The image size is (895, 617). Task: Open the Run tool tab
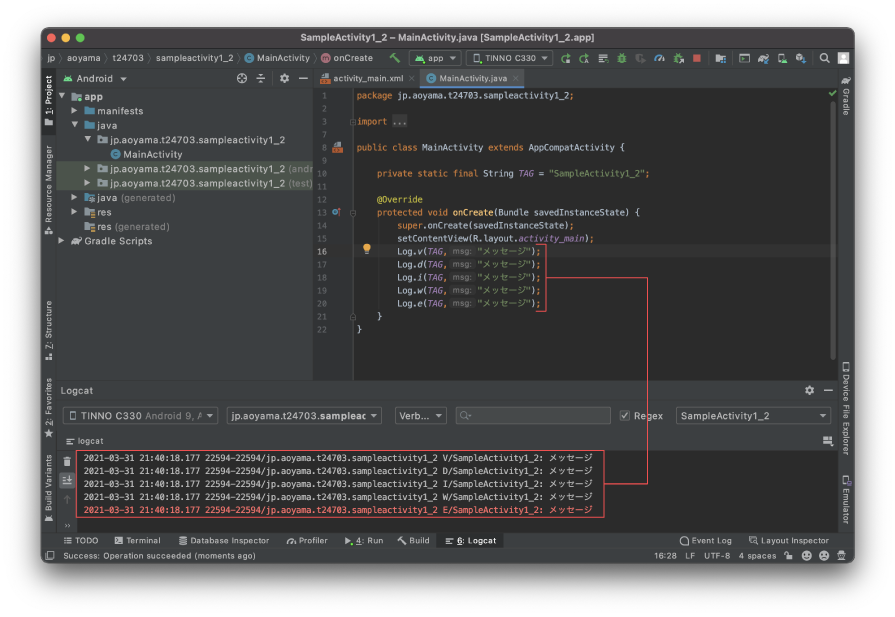tap(364, 541)
